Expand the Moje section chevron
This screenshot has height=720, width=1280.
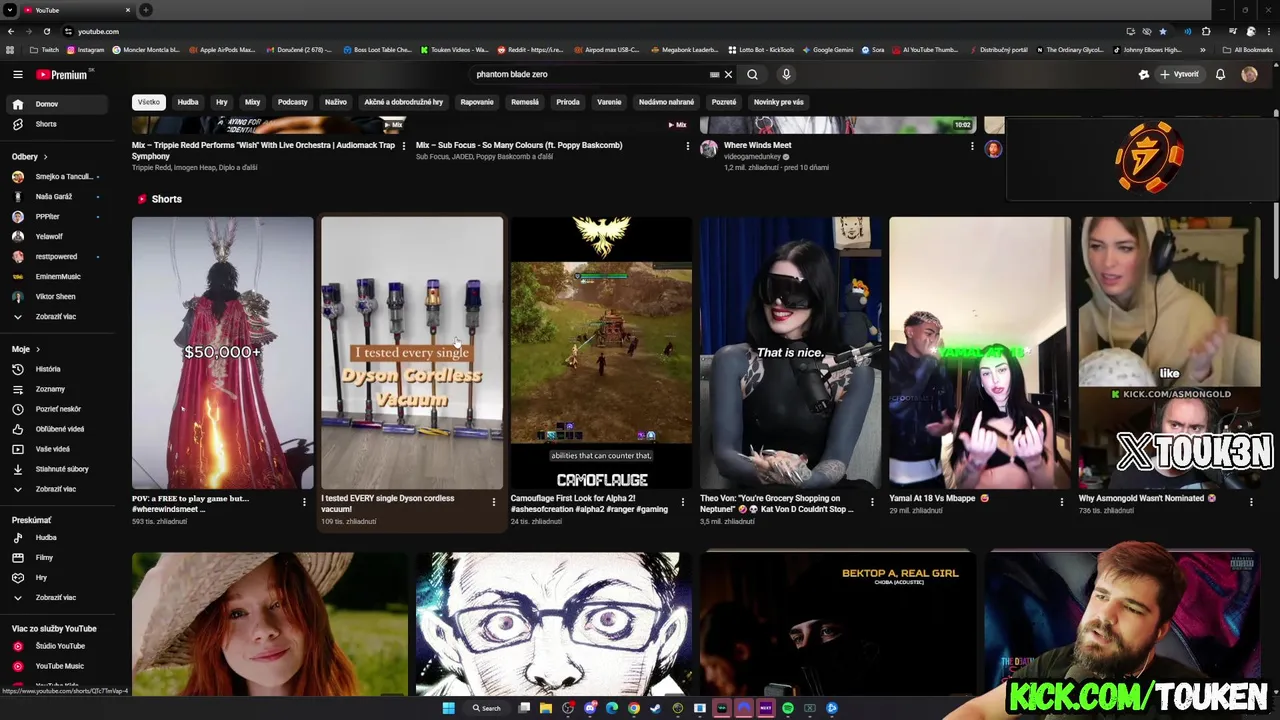tap(38, 349)
